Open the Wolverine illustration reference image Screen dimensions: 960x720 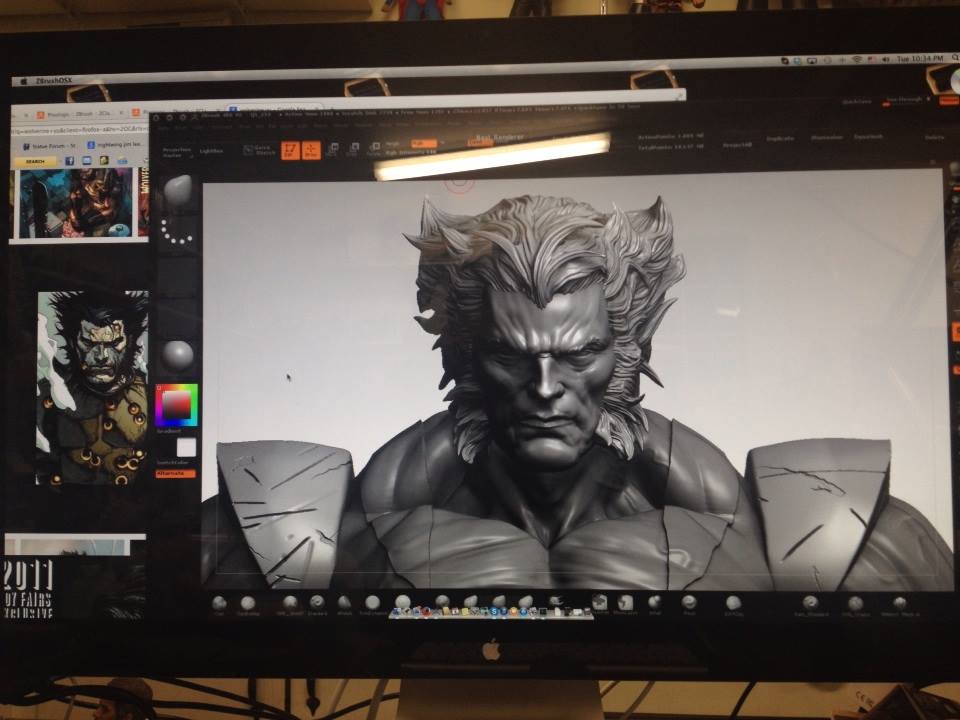pyautogui.click(x=92, y=387)
